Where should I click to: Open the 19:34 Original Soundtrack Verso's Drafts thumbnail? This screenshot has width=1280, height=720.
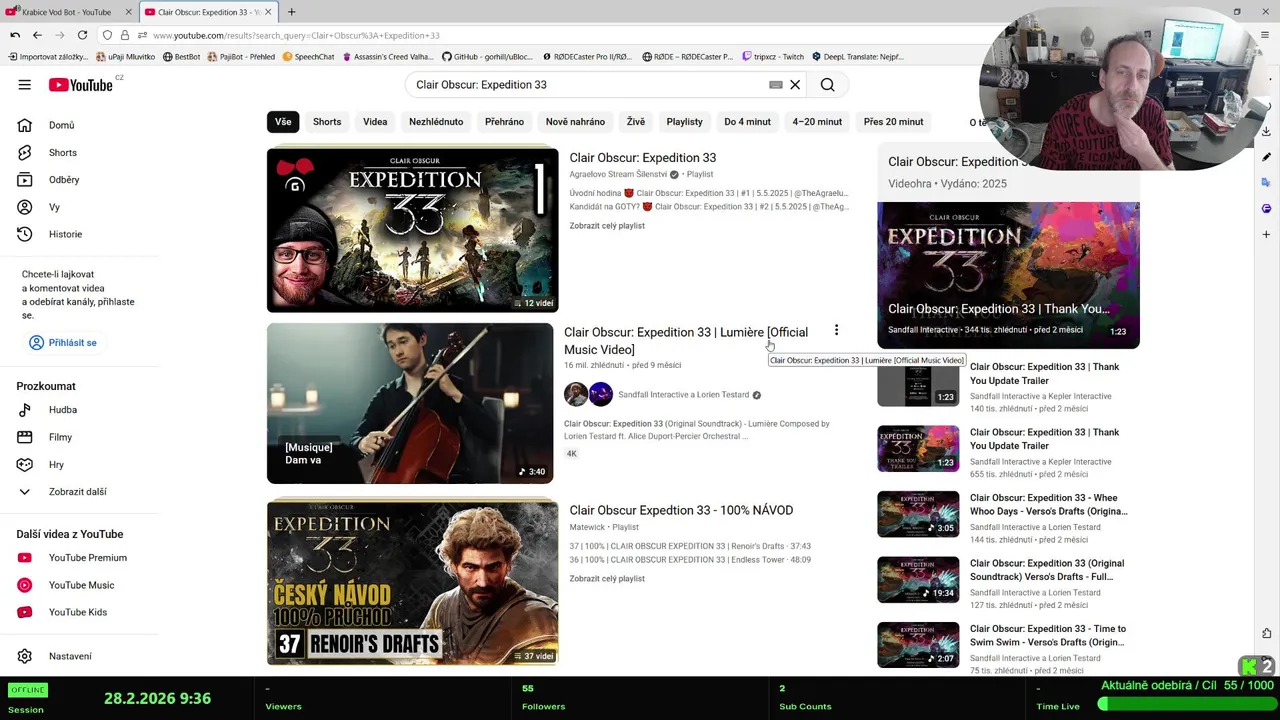click(918, 580)
